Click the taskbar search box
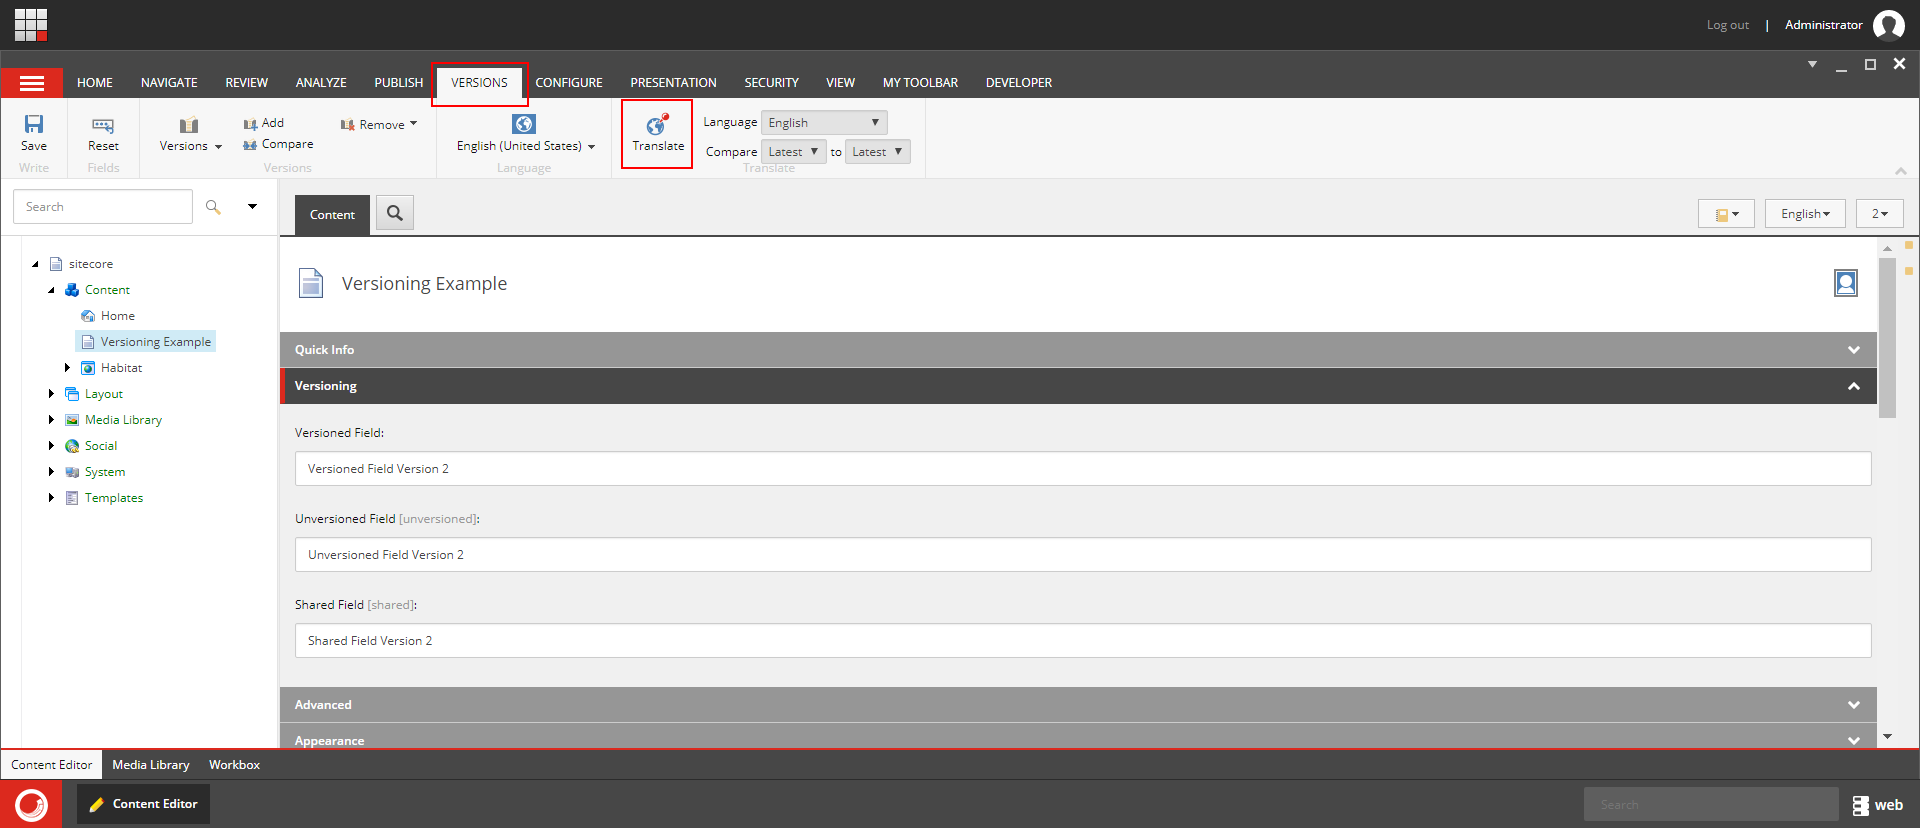 point(1711,804)
